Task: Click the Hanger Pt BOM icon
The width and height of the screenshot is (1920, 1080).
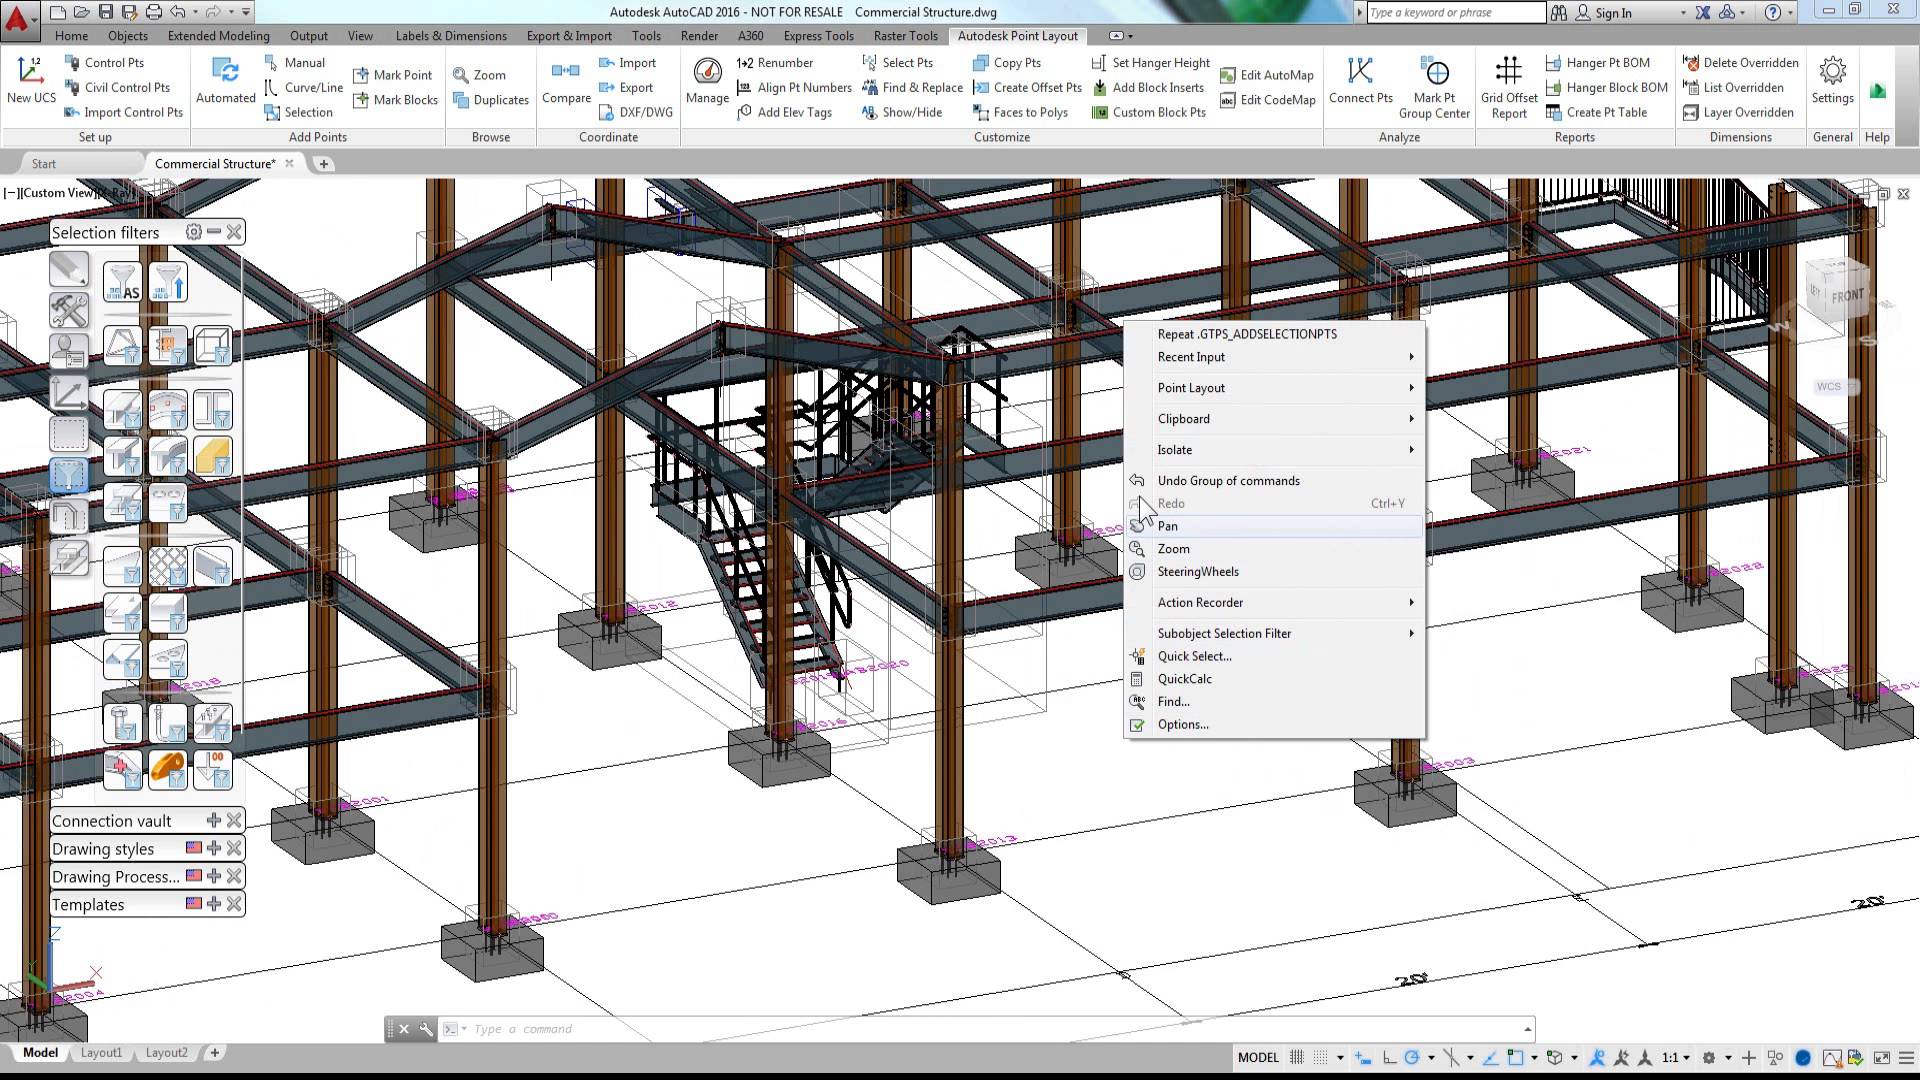Action: coord(1600,62)
